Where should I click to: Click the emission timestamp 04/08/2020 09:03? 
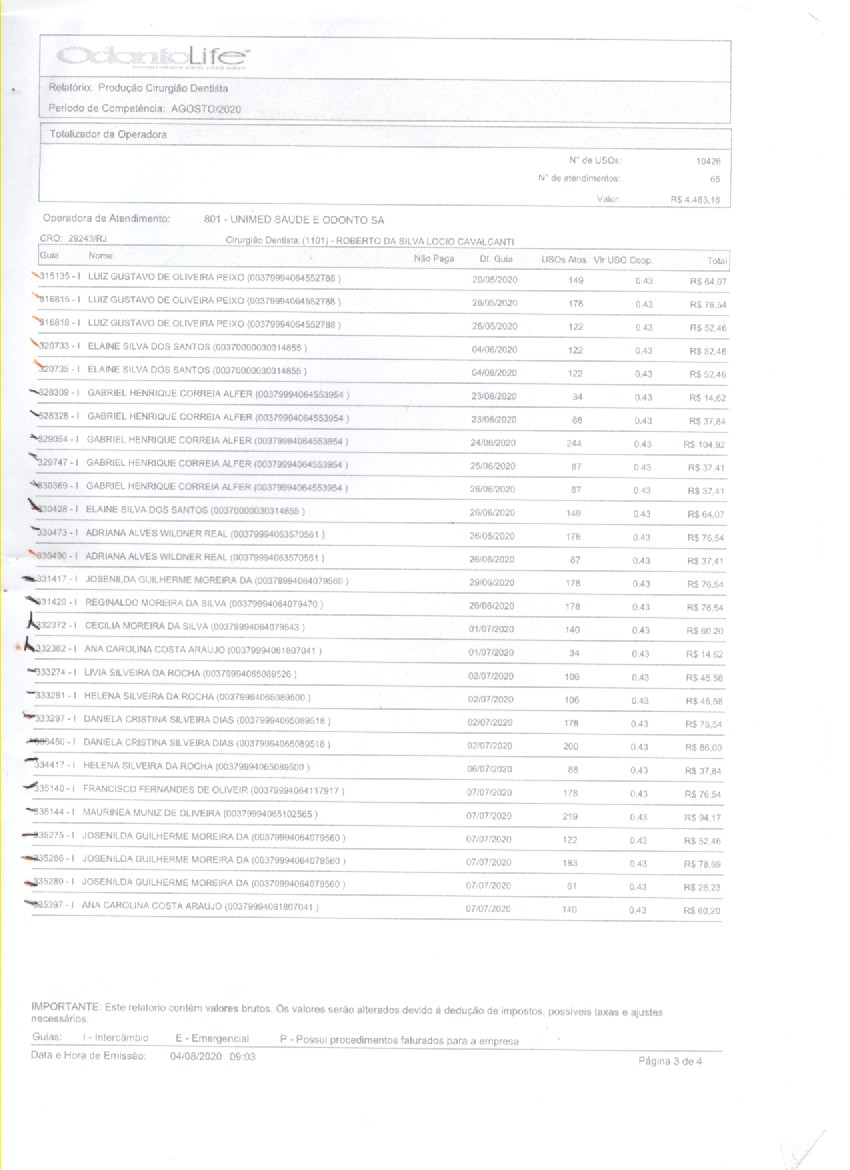(x=213, y=1057)
